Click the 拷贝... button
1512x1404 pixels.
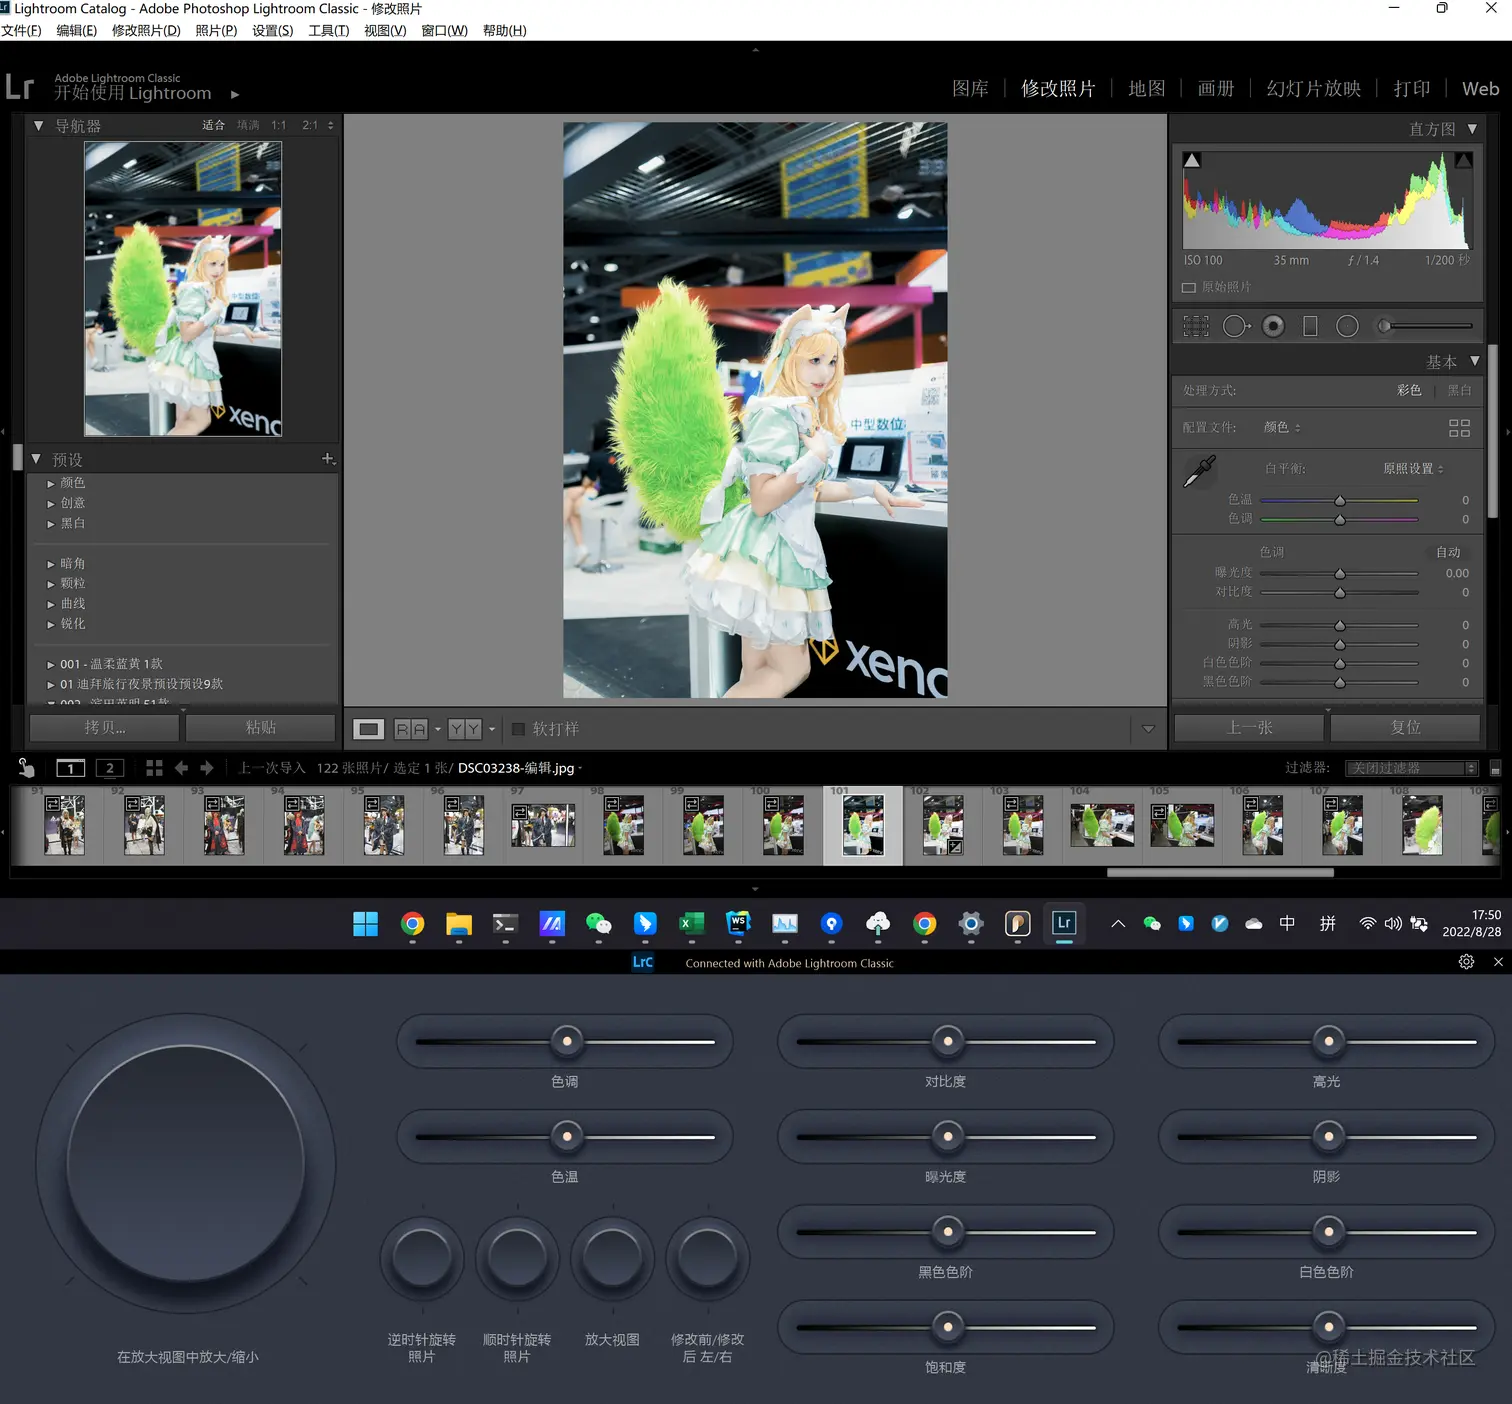(x=105, y=727)
